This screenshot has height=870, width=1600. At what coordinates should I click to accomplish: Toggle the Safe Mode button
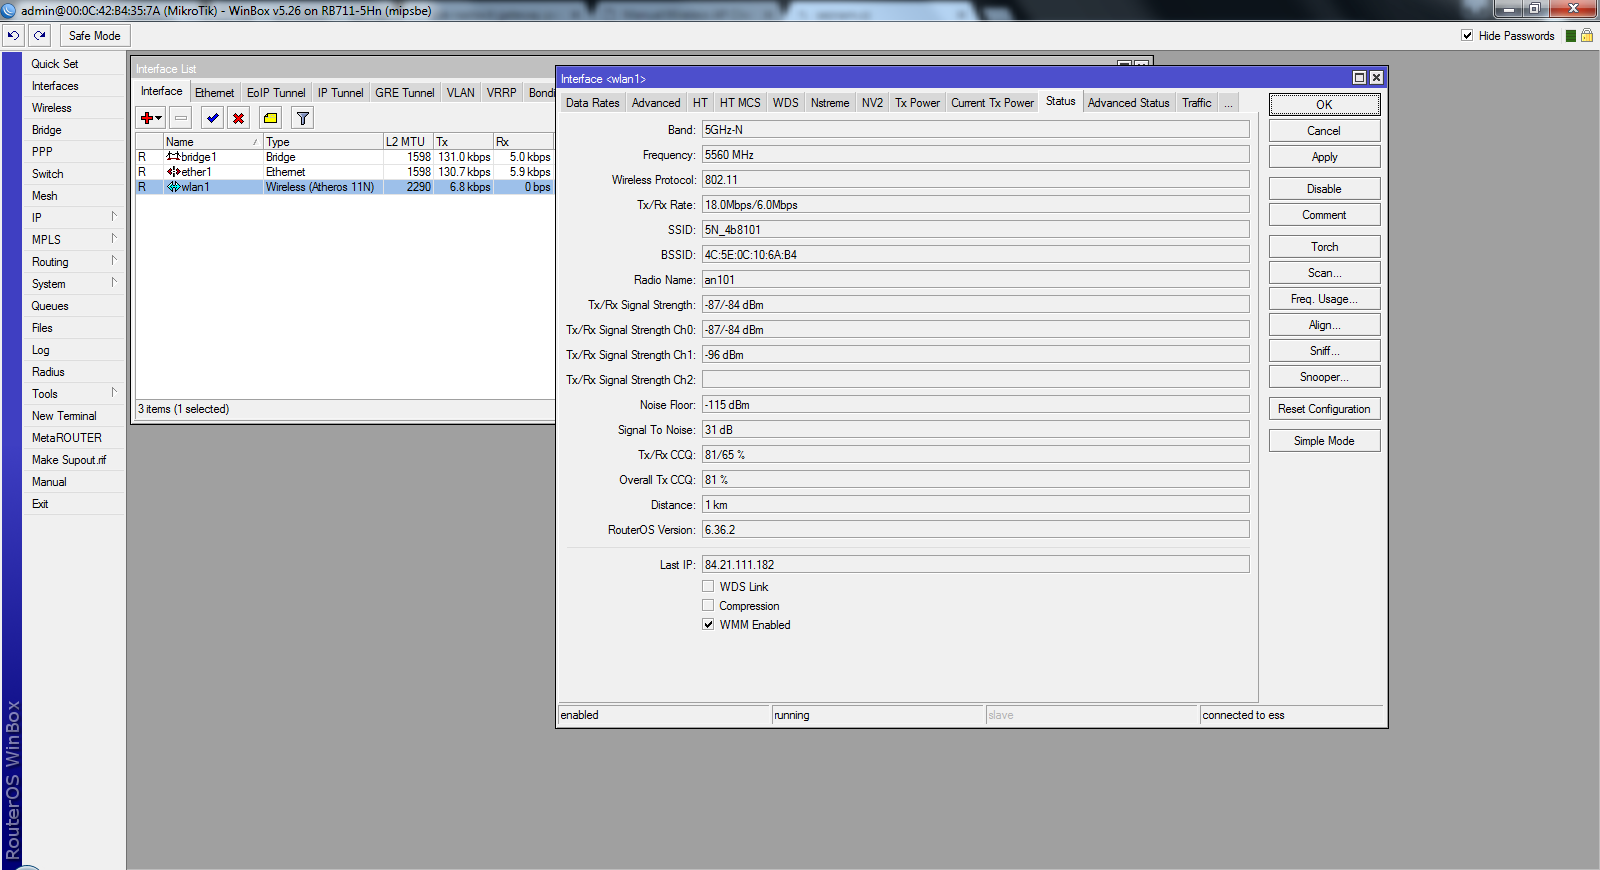pos(95,35)
